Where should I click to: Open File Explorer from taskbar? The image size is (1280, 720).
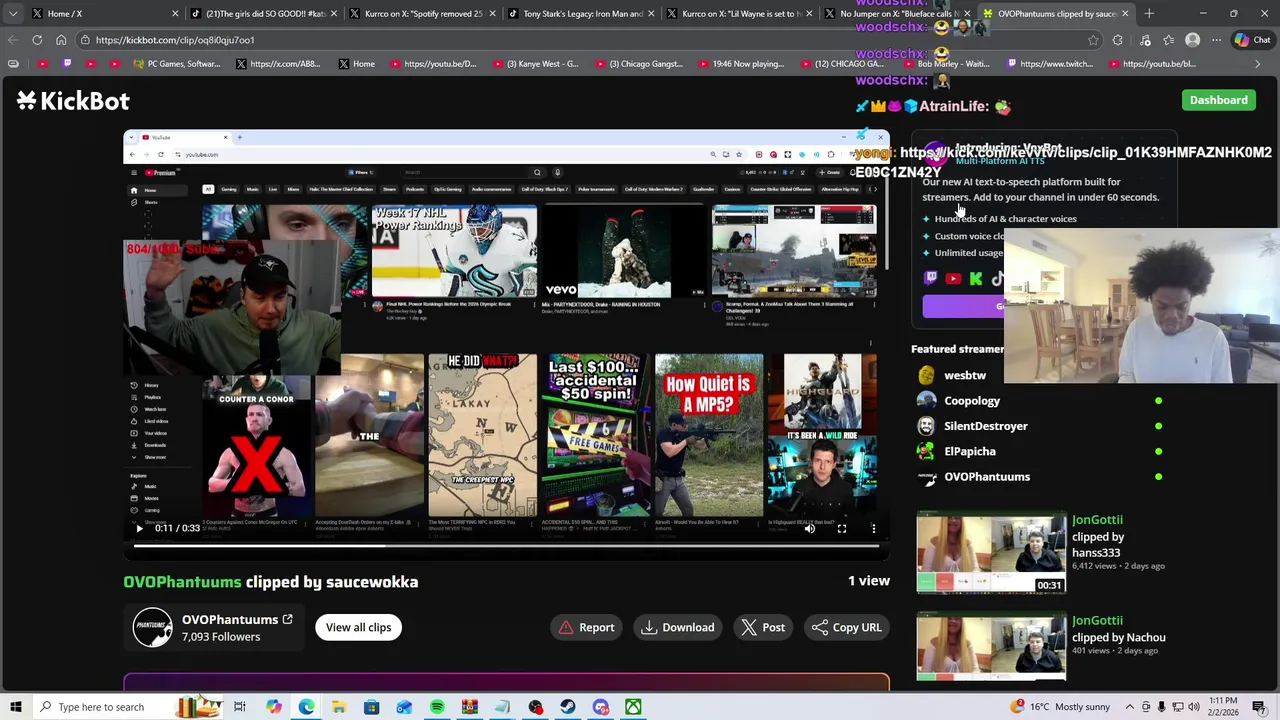pos(339,707)
